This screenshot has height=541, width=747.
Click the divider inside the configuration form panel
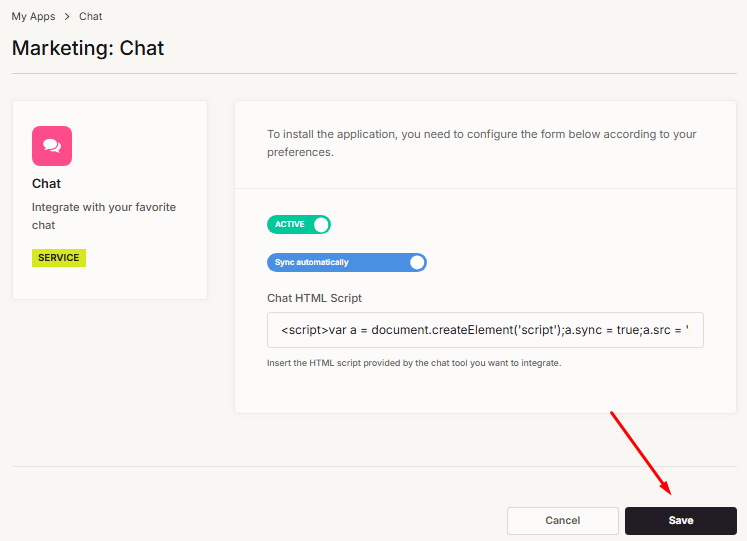485,187
